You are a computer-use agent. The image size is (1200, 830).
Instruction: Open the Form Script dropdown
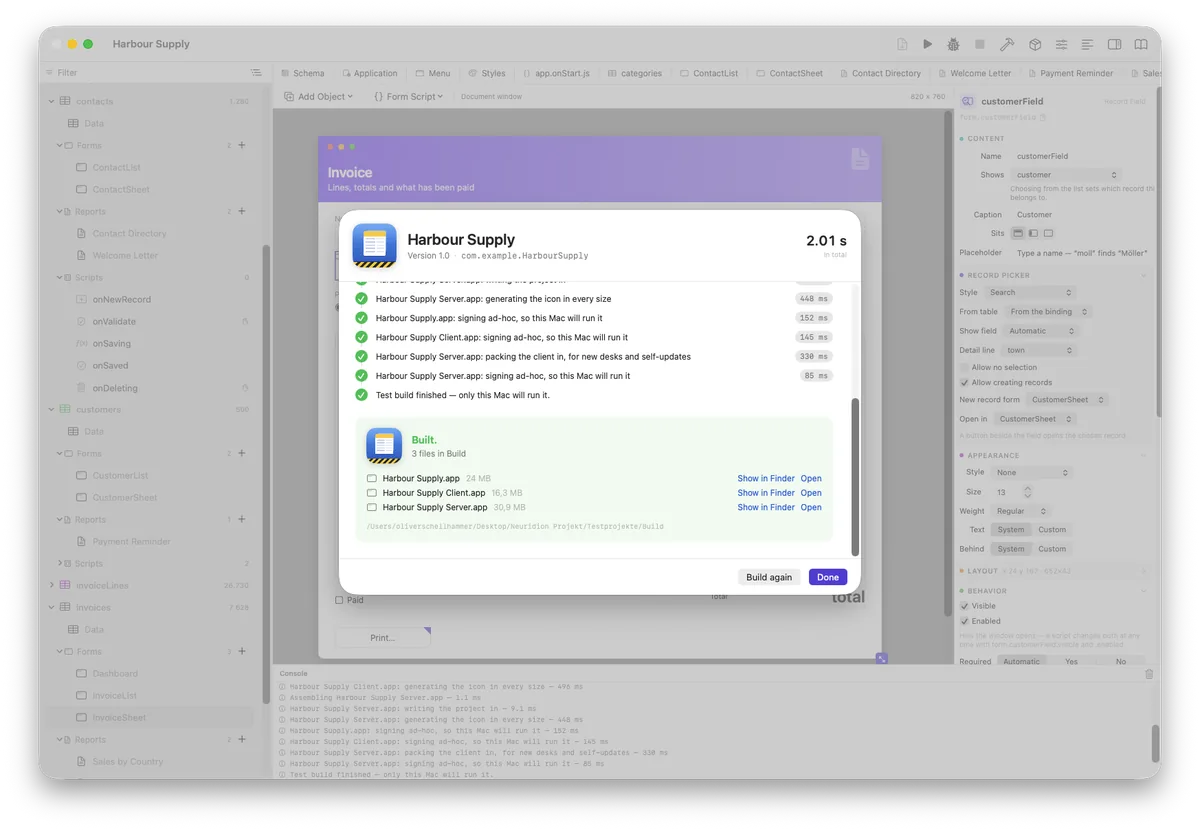pos(408,97)
